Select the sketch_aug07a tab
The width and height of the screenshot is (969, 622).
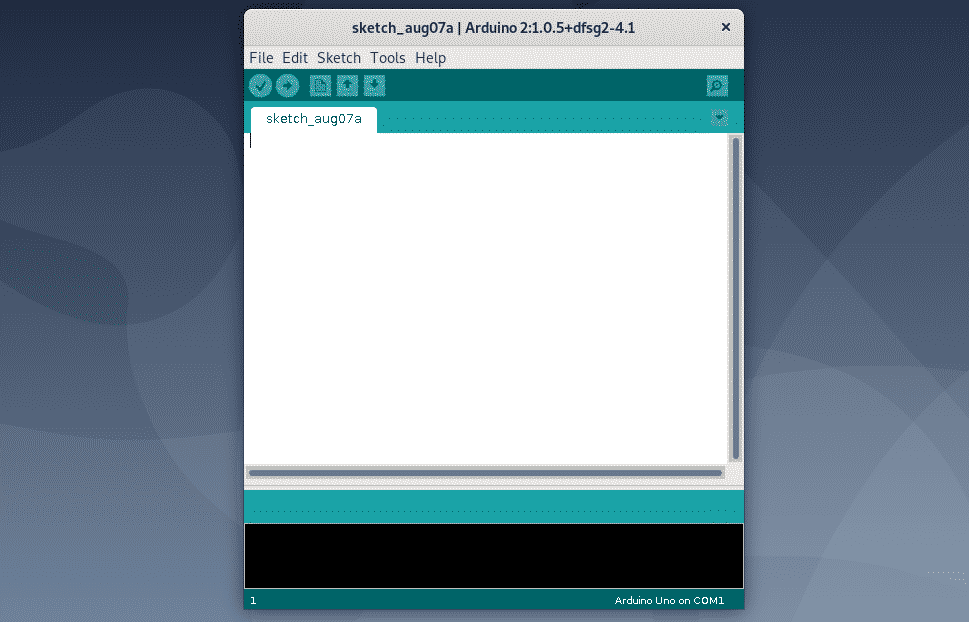[x=314, y=119]
